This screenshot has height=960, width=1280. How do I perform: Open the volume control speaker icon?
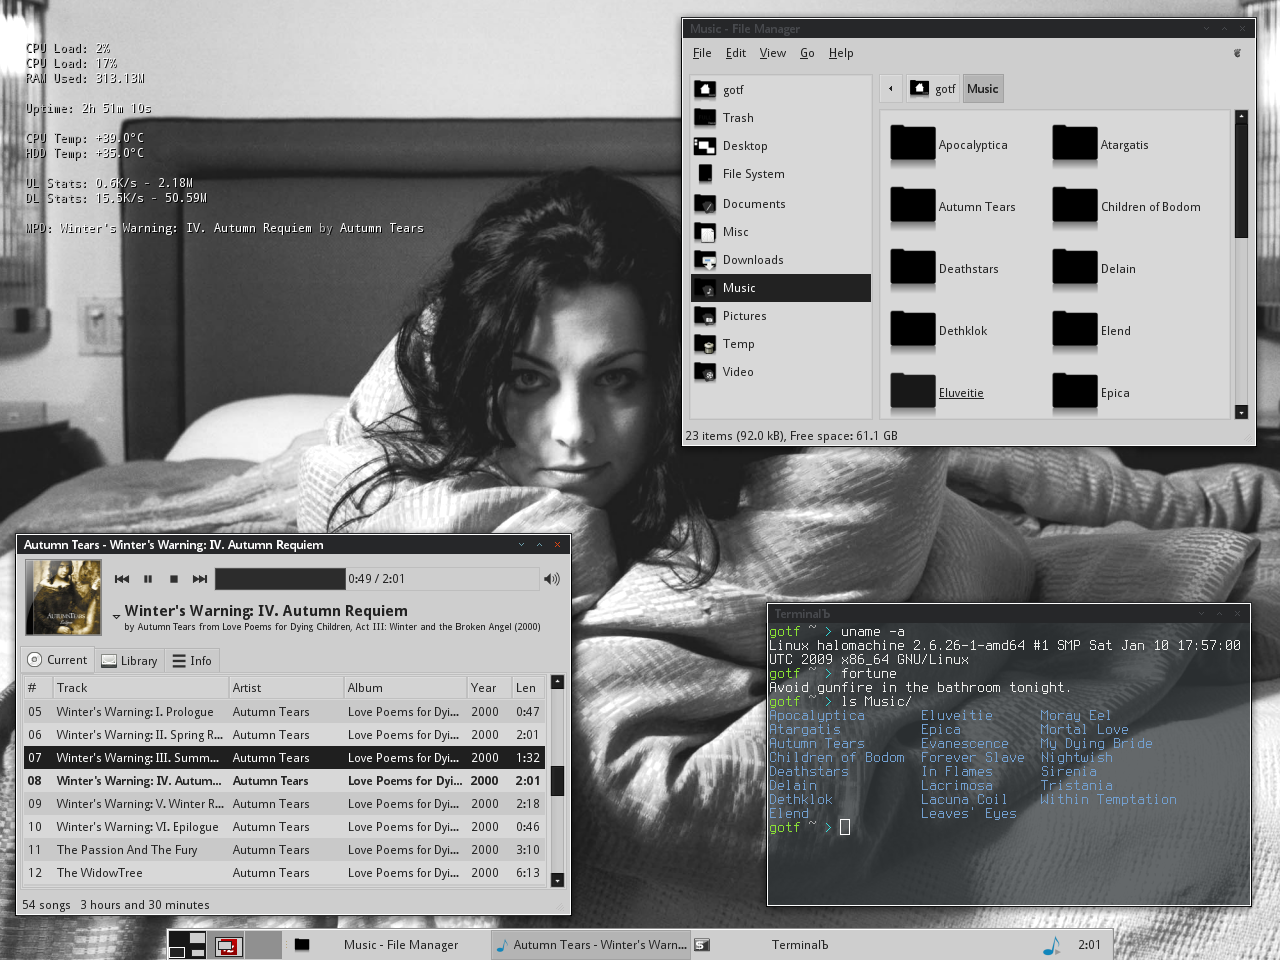click(551, 579)
